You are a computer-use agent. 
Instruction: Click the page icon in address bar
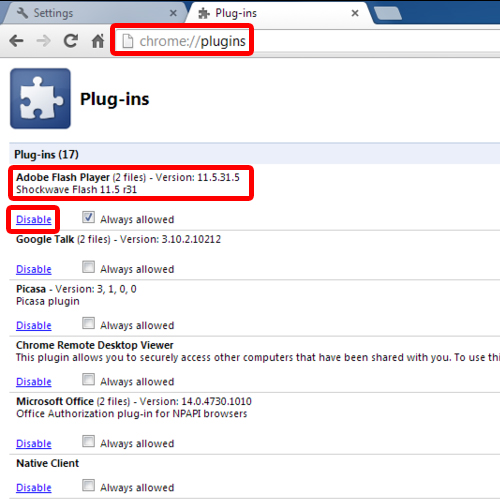[128, 41]
